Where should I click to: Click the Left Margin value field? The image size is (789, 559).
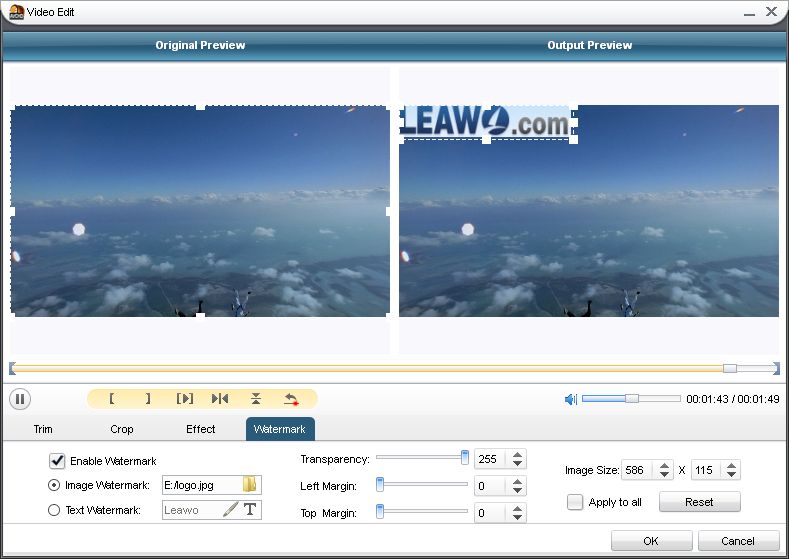coord(492,486)
